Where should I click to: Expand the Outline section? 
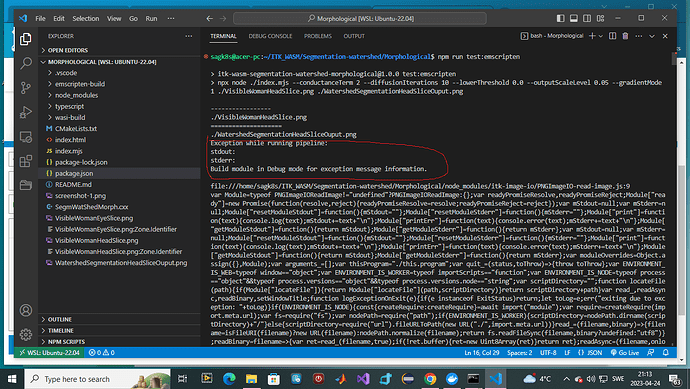coord(119,319)
